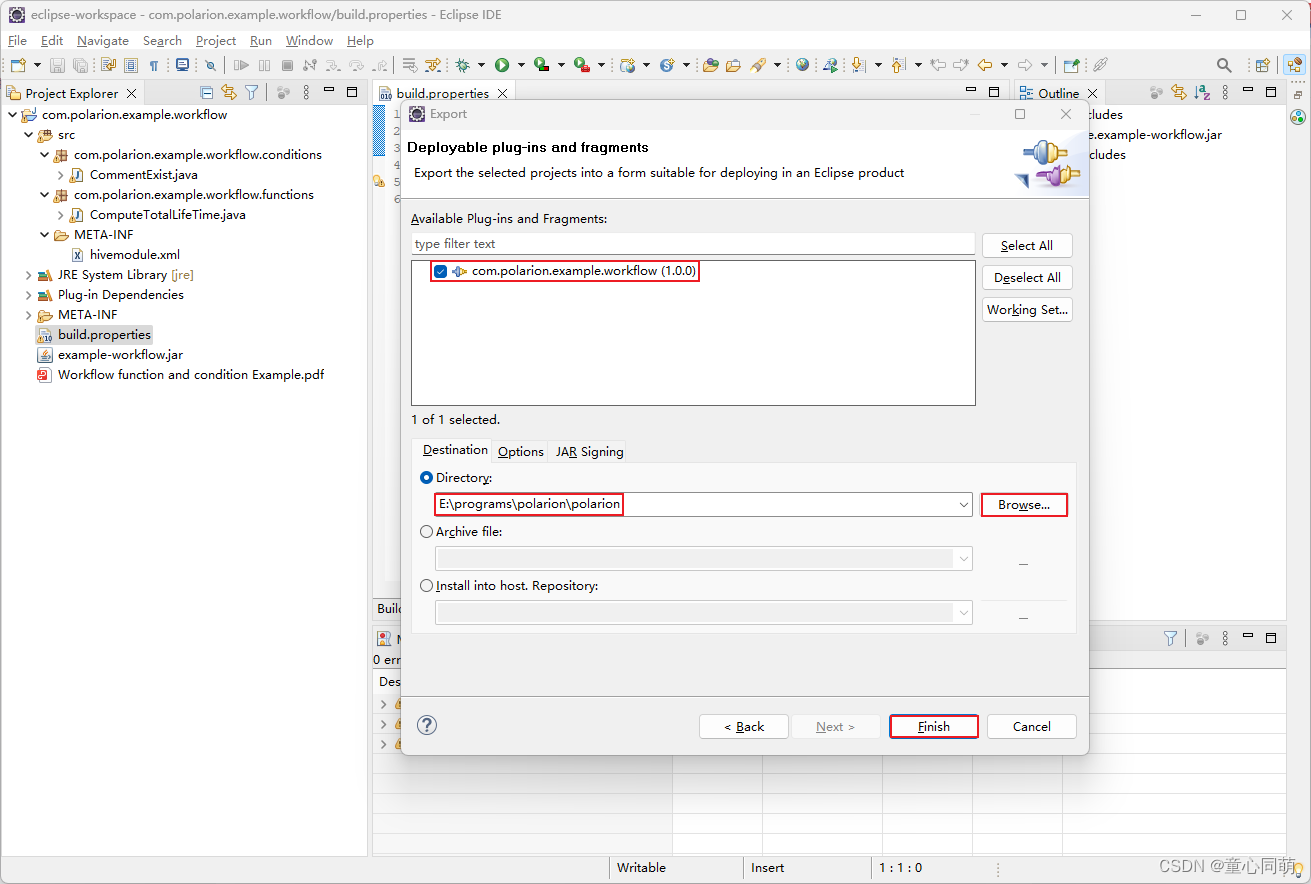The image size is (1311, 884).
Task: Click the Pin Editor toolbar icon
Action: point(1071,65)
